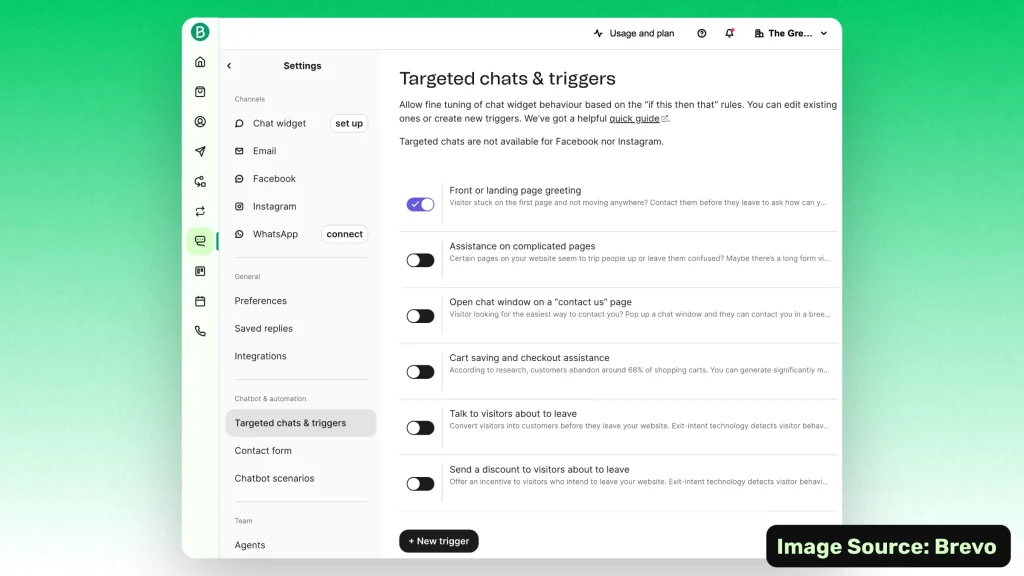1024x576 pixels.
Task: Open Usage and plan link
Action: tap(641, 33)
